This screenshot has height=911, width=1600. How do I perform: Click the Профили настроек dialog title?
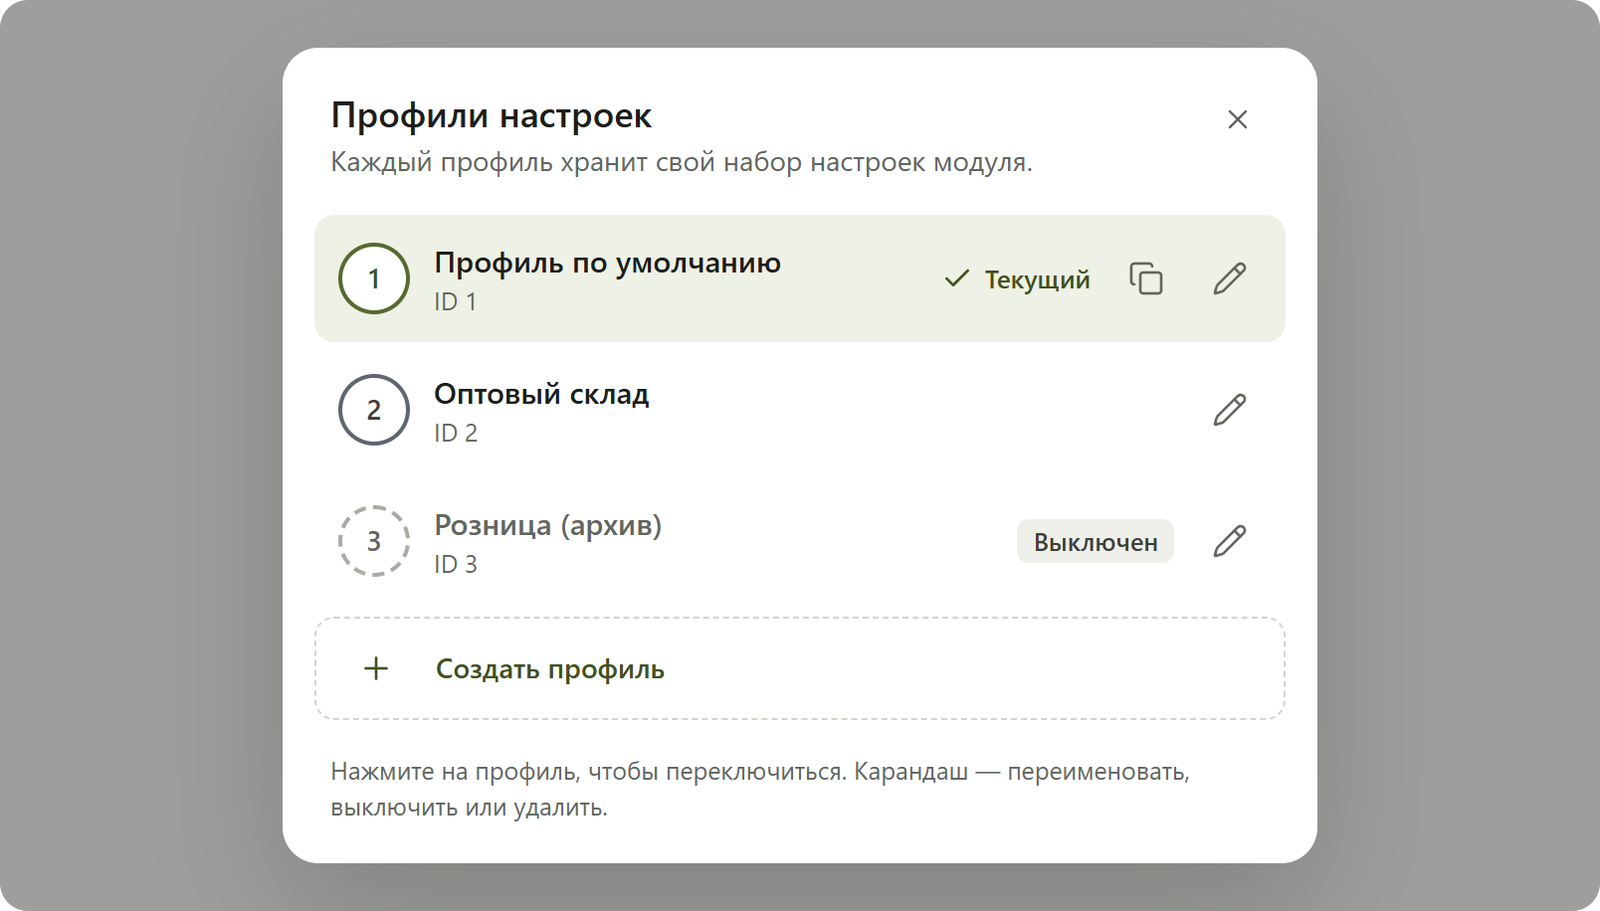[x=491, y=116]
